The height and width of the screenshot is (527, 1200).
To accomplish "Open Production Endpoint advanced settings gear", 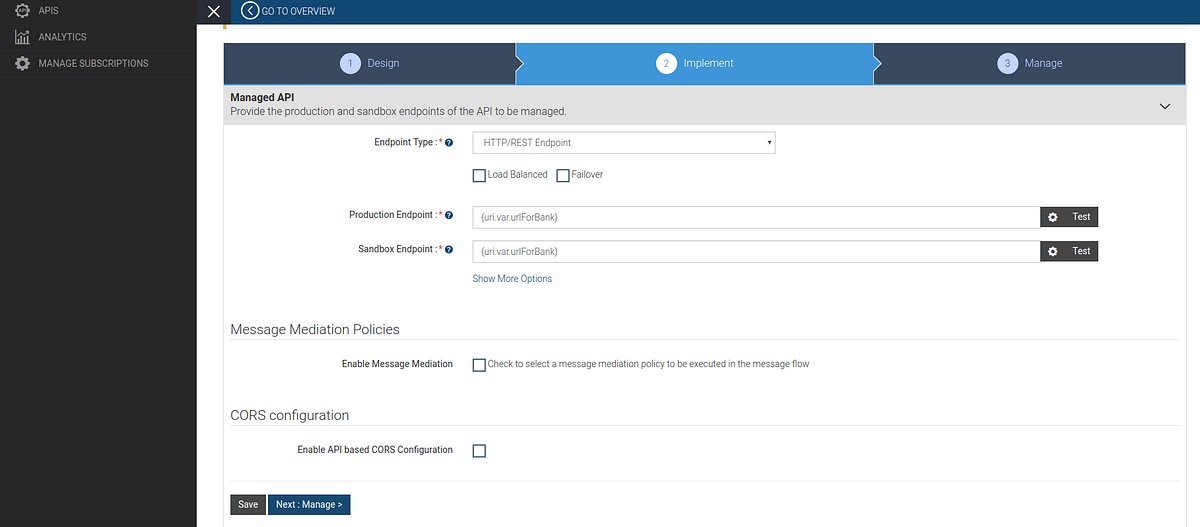I will 1052,217.
